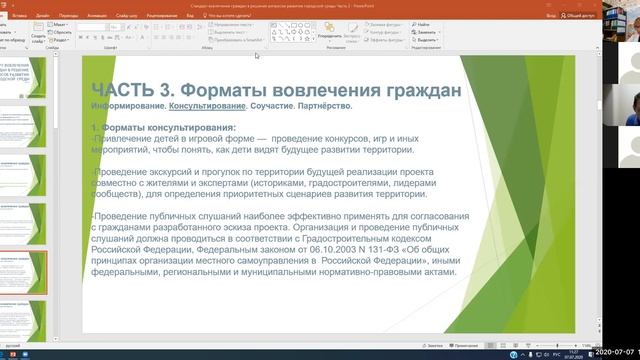Collapse the ribbon using the arrow
Image resolution: width=640 pixels, height=360 pixels.
coord(597,48)
